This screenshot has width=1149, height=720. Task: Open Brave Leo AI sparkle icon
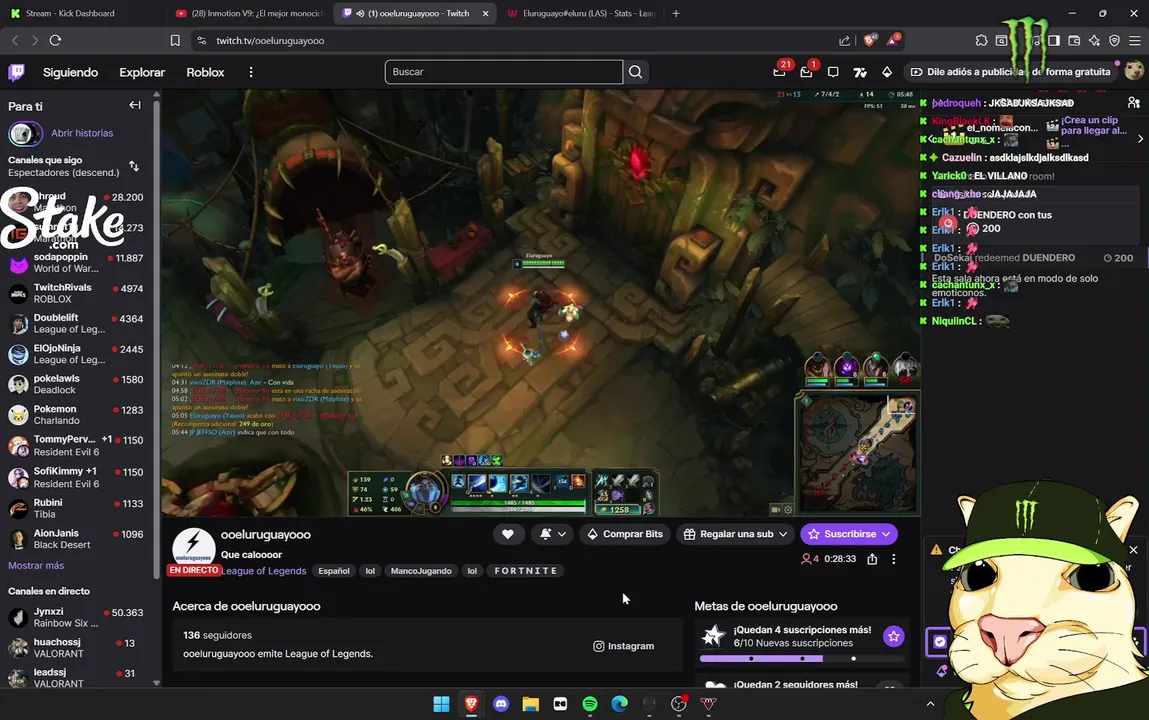(1094, 40)
